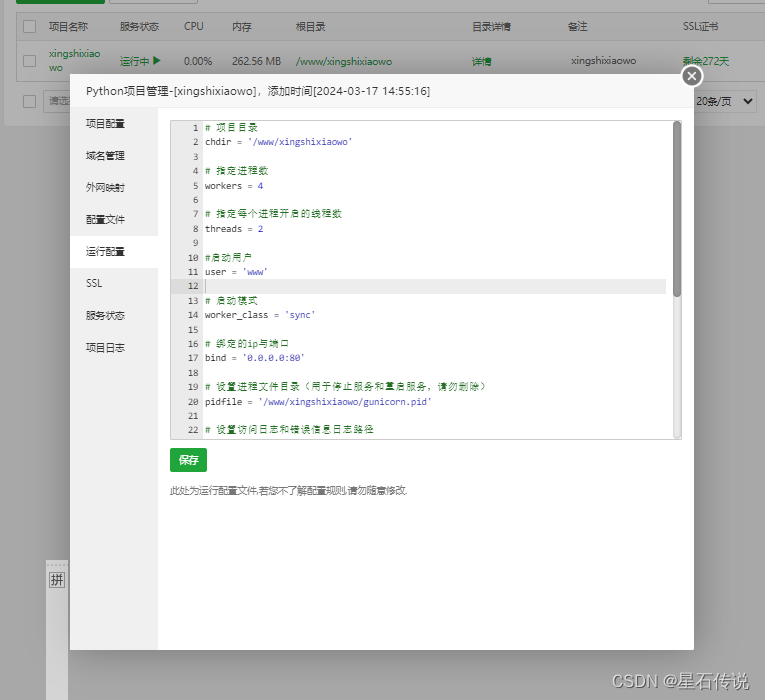The image size is (765, 700).
Task: Open the /www/xingshixiaowo root directory link
Action: point(343,61)
